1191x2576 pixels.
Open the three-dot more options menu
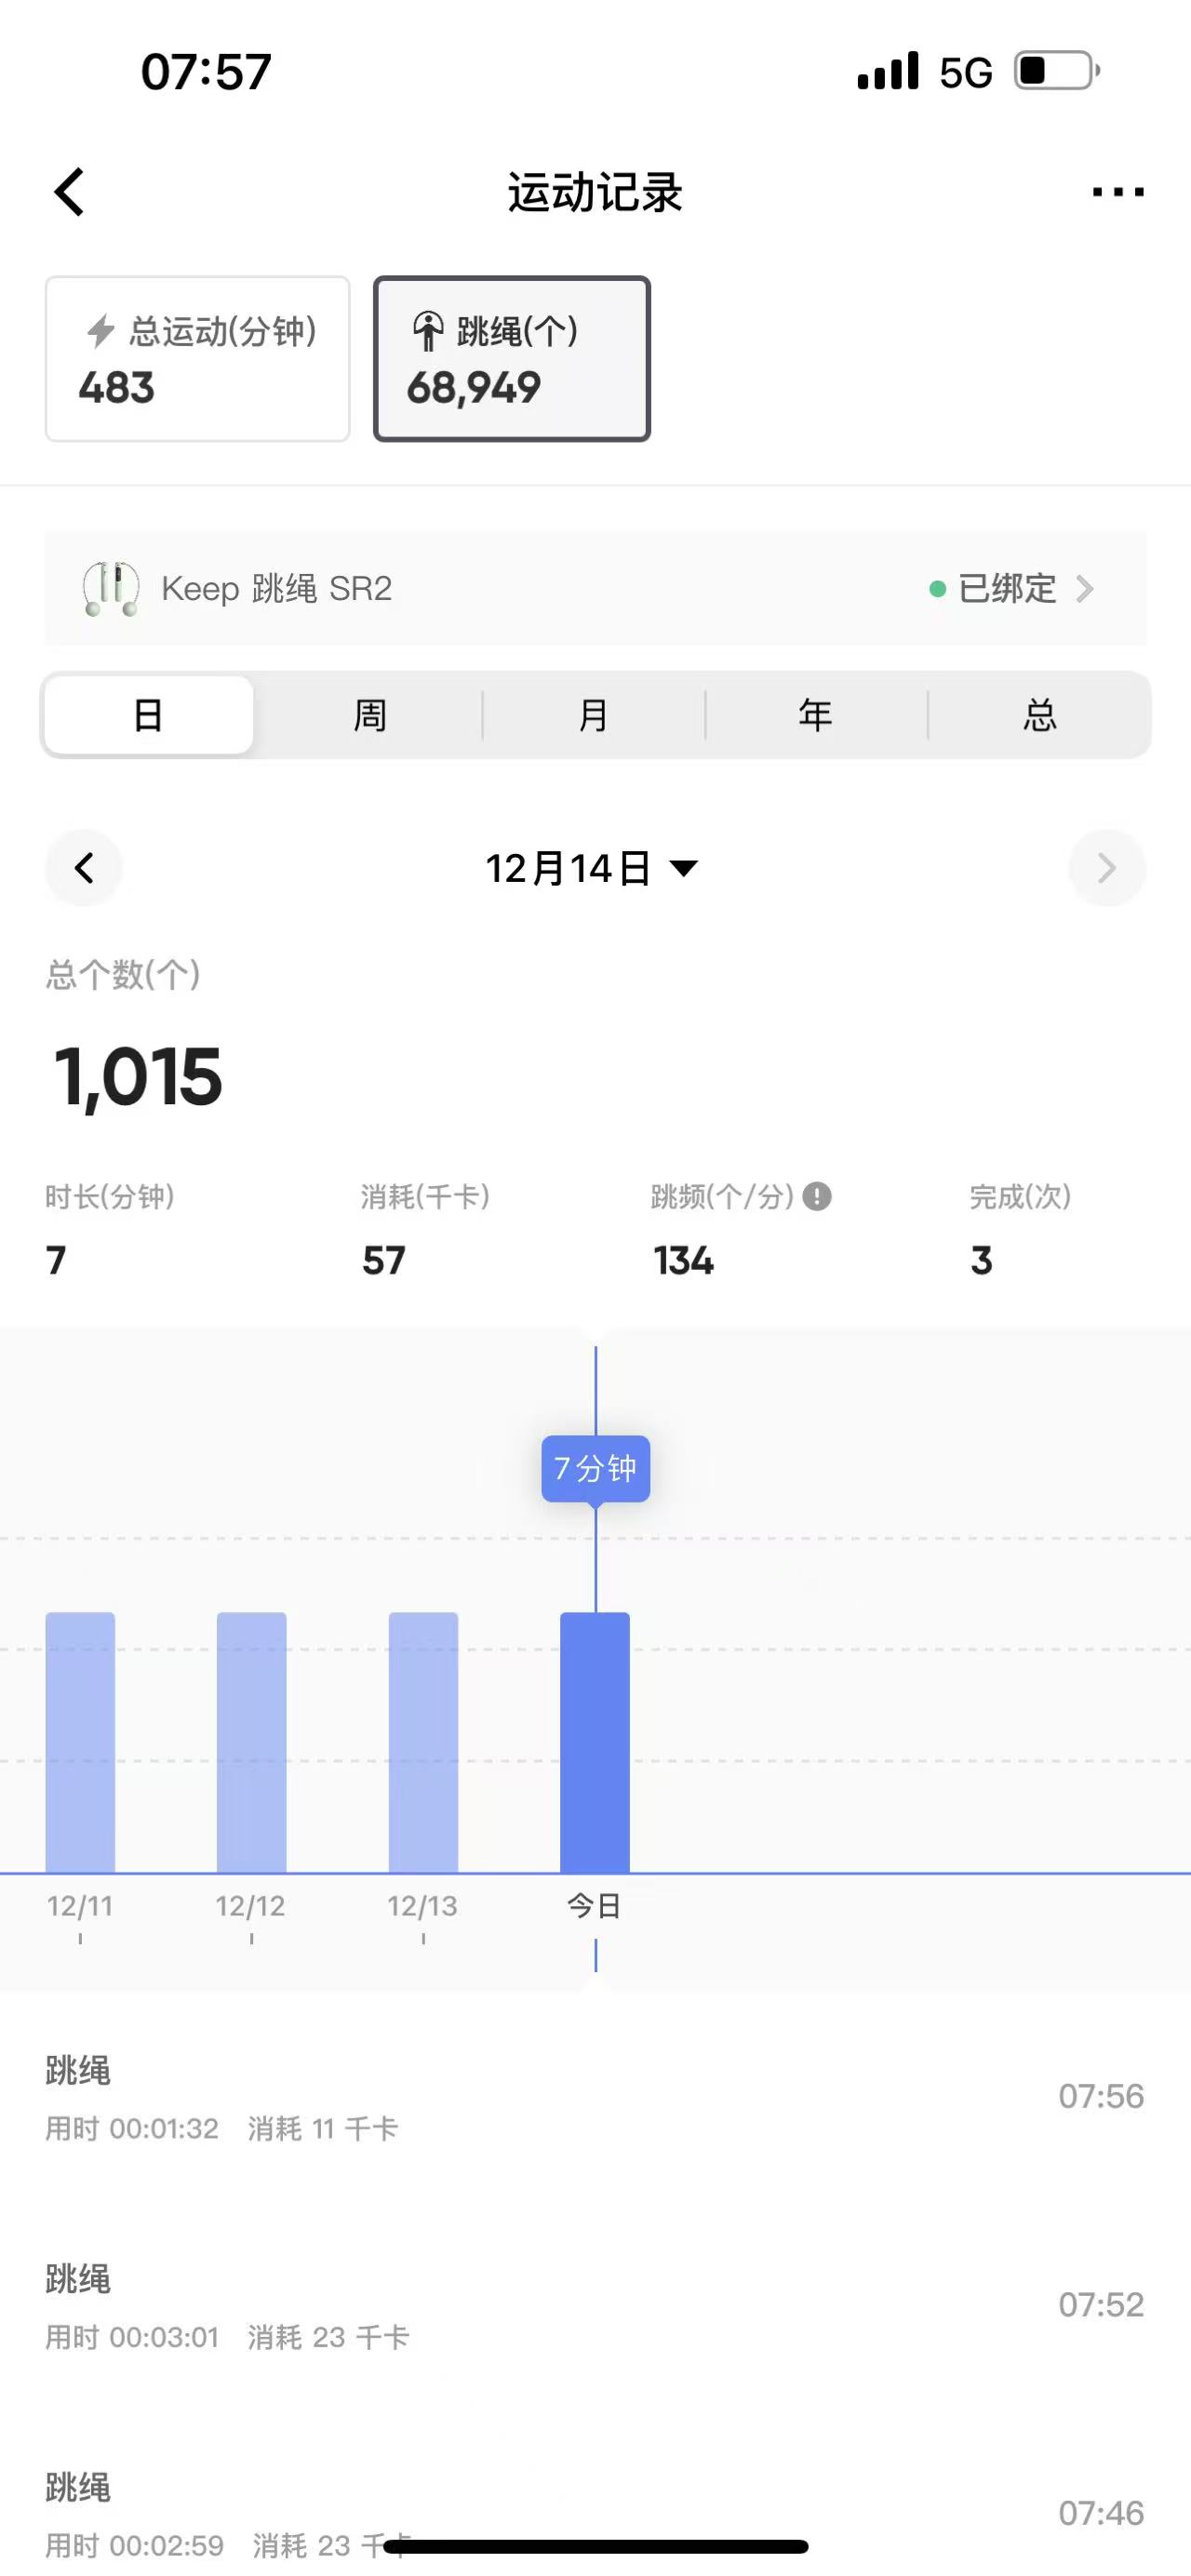click(1118, 191)
